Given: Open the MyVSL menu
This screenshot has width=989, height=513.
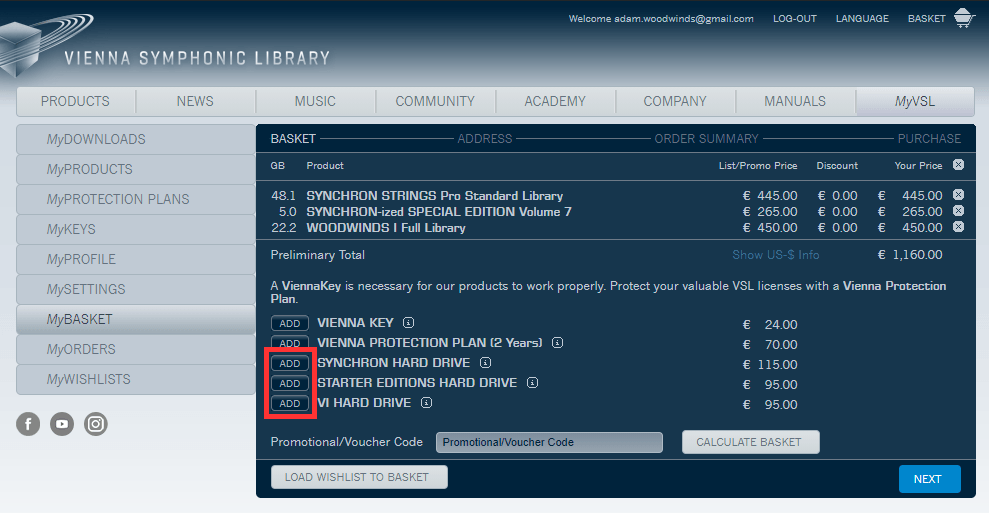Looking at the screenshot, I should pos(915,101).
